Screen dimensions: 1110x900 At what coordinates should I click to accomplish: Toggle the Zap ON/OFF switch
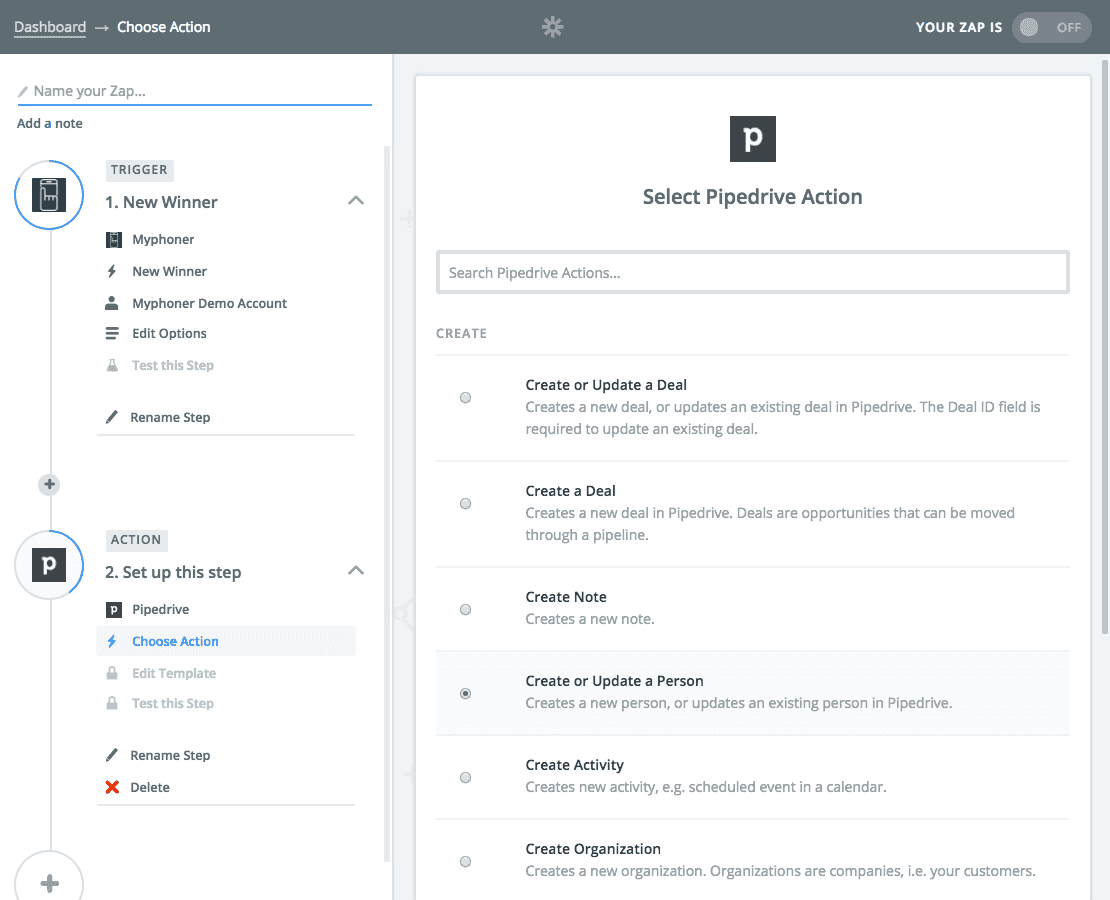(1051, 28)
